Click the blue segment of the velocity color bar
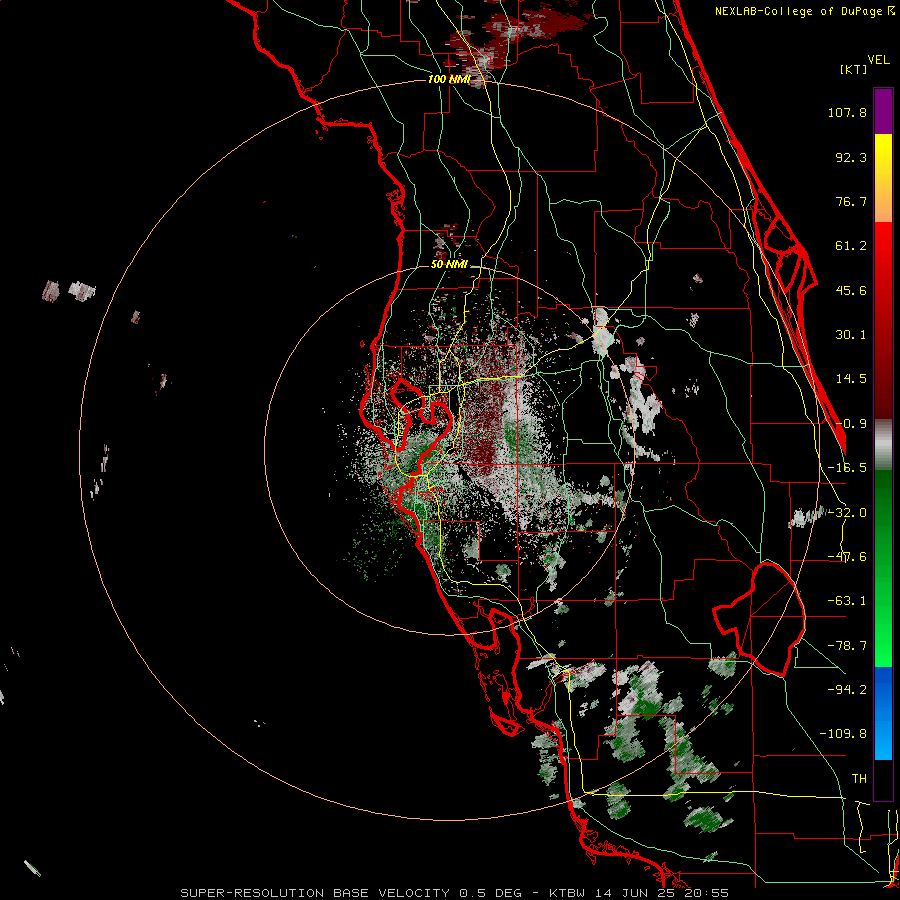This screenshot has height=900, width=900. pos(883,713)
